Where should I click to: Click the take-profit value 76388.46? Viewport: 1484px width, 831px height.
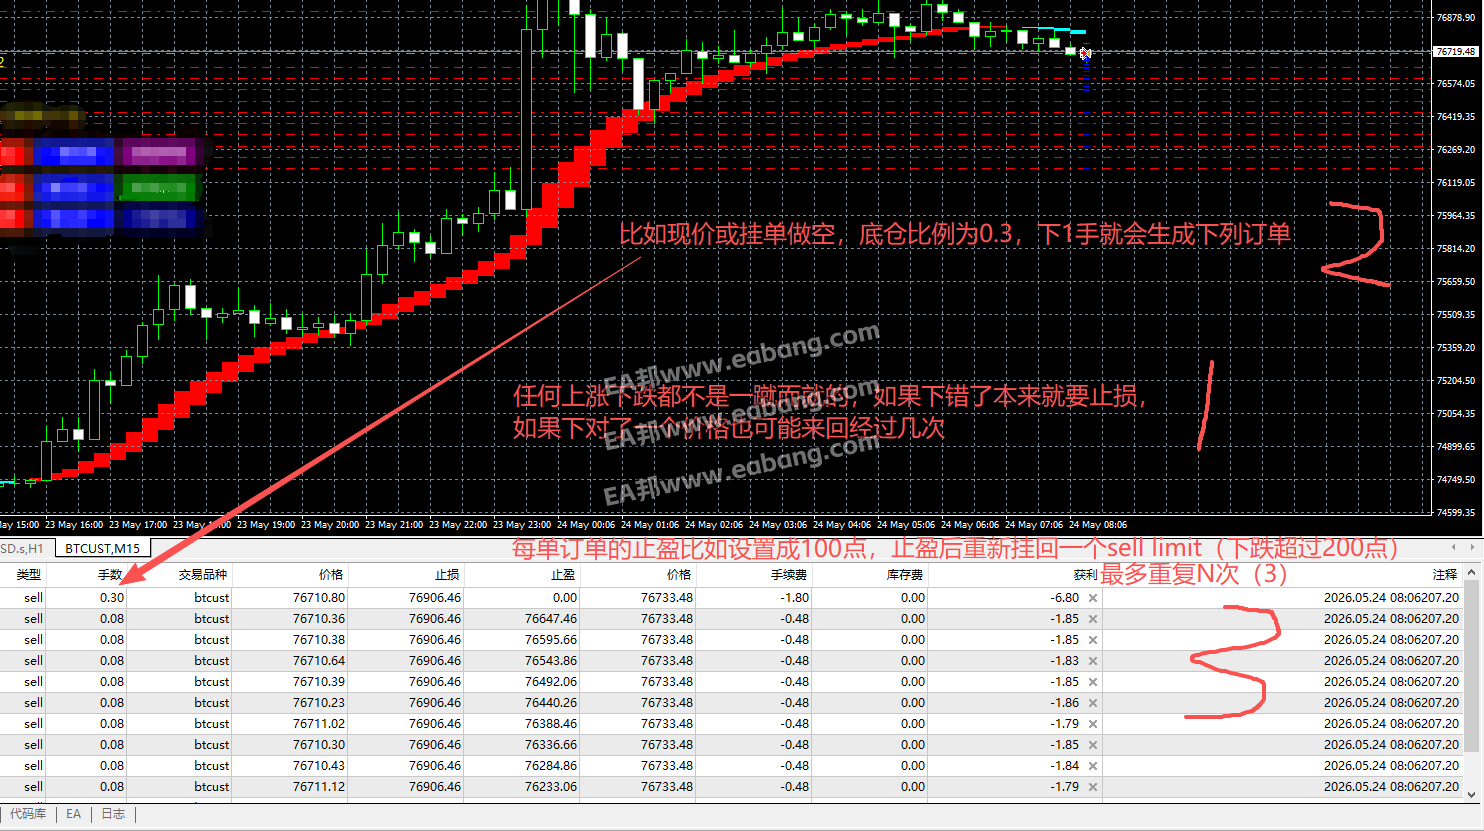pos(551,724)
